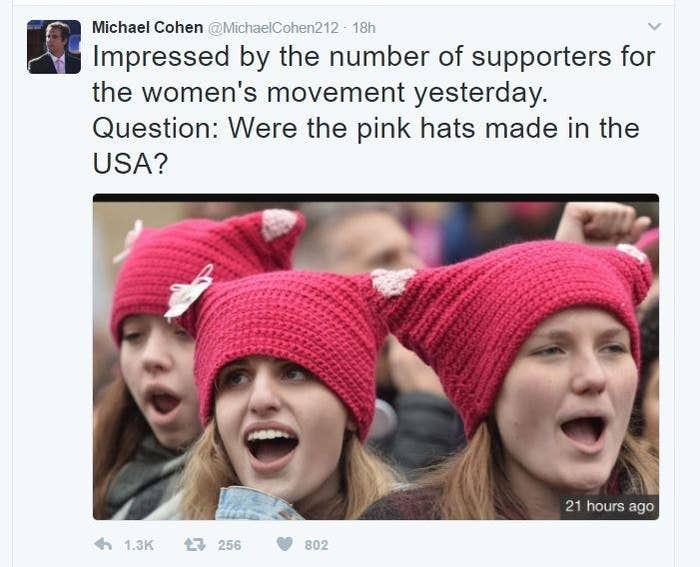Open tweet details via the 'Impressed by' text line
The height and width of the screenshot is (567, 700).
374,58
